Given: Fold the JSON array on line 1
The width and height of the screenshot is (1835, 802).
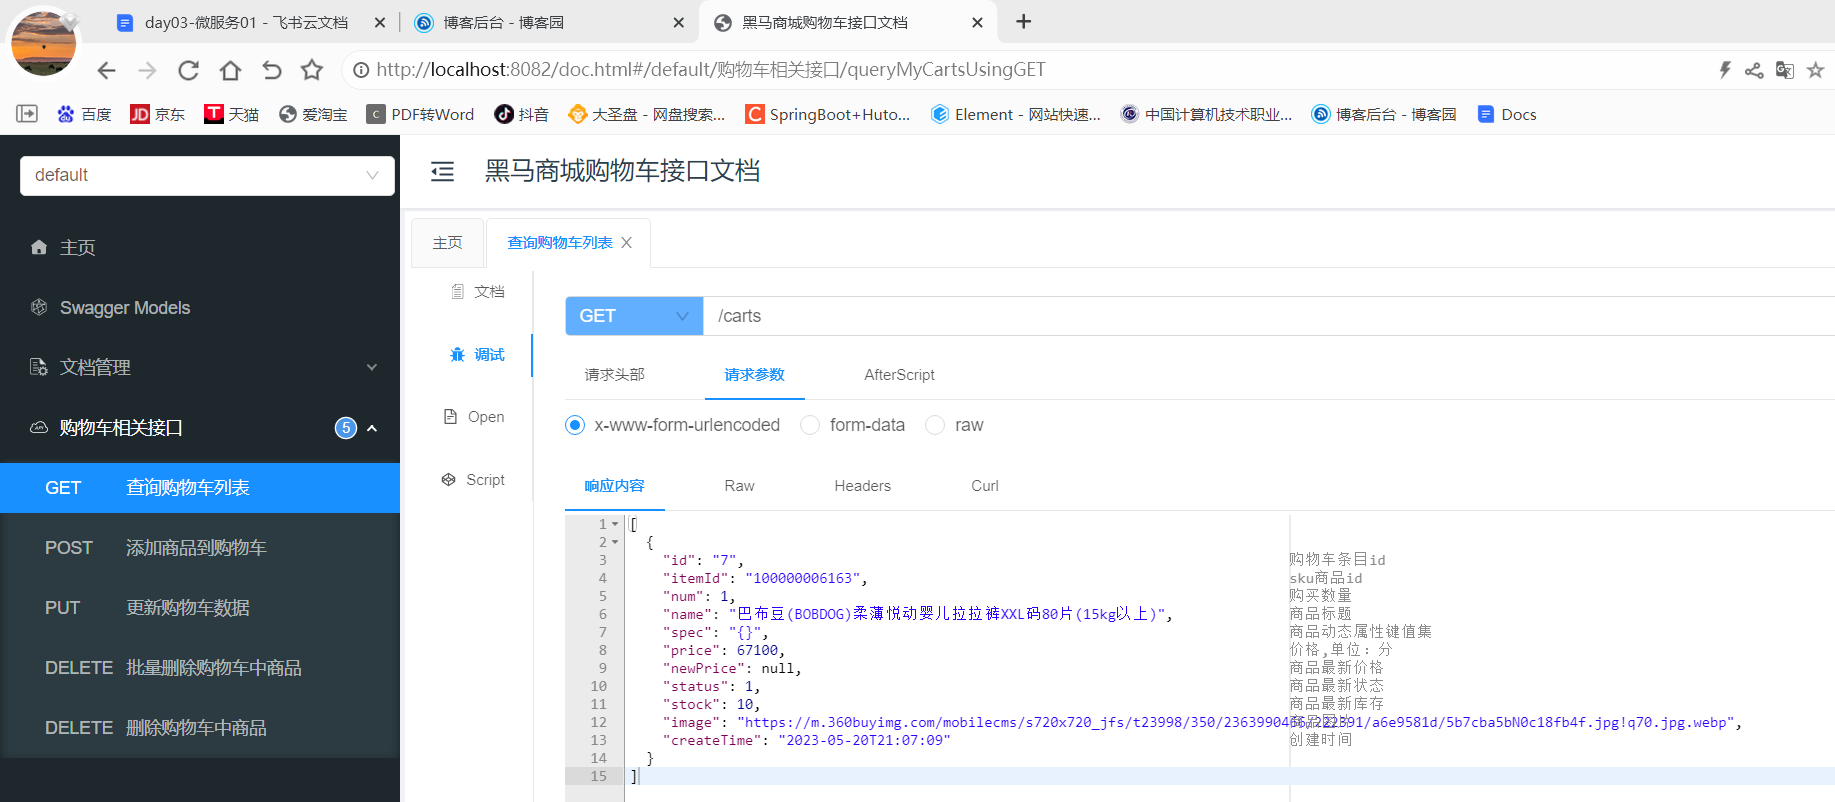Looking at the screenshot, I should tap(615, 524).
